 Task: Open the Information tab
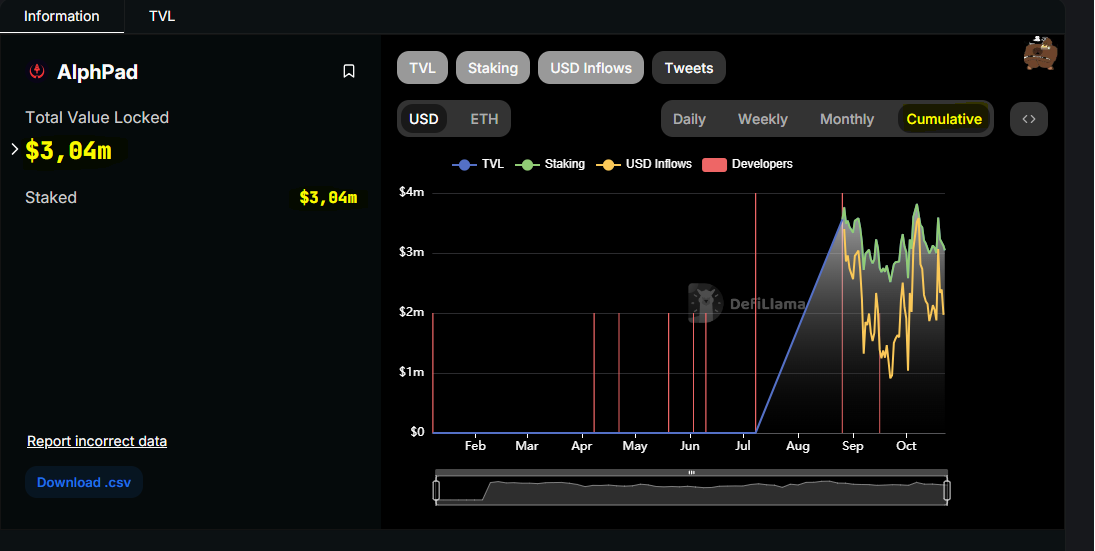point(61,16)
